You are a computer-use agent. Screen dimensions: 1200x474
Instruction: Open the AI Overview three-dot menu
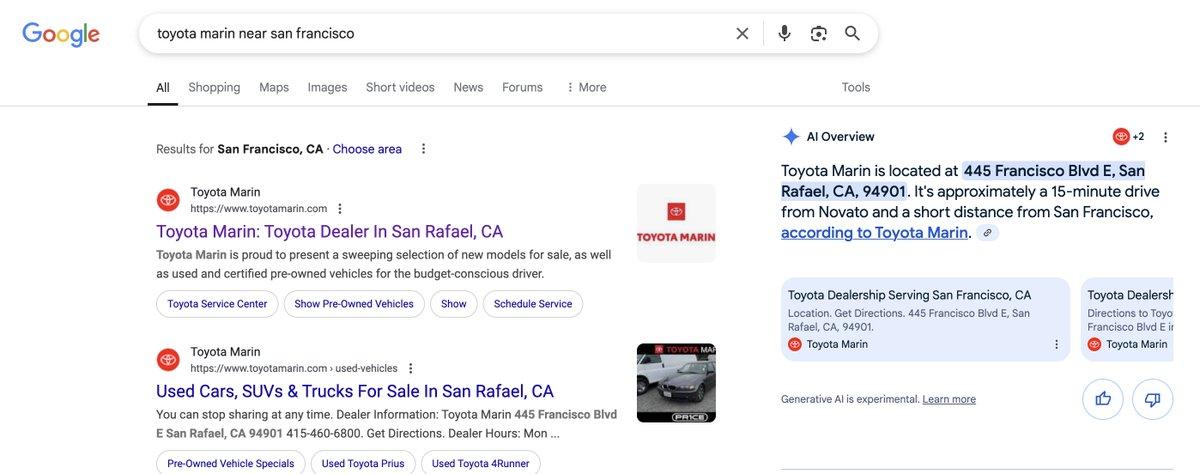click(1165, 137)
